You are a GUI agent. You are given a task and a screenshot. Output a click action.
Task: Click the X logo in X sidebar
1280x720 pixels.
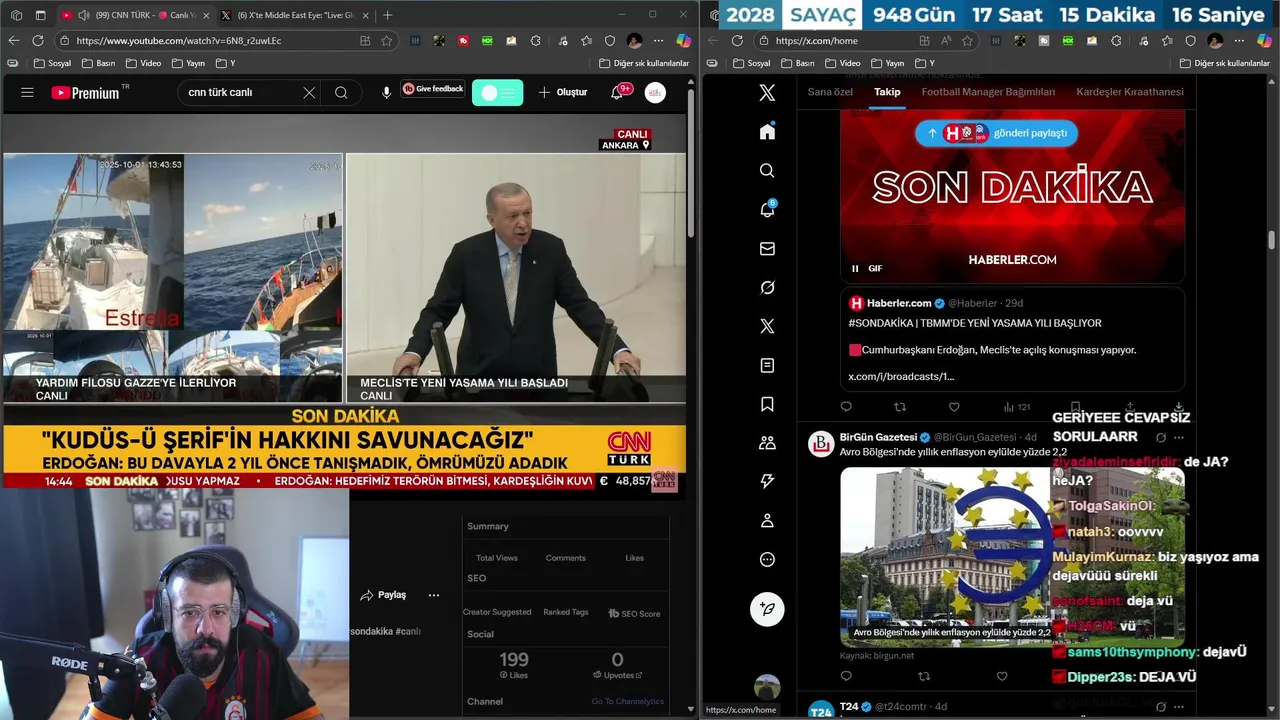tap(767, 93)
